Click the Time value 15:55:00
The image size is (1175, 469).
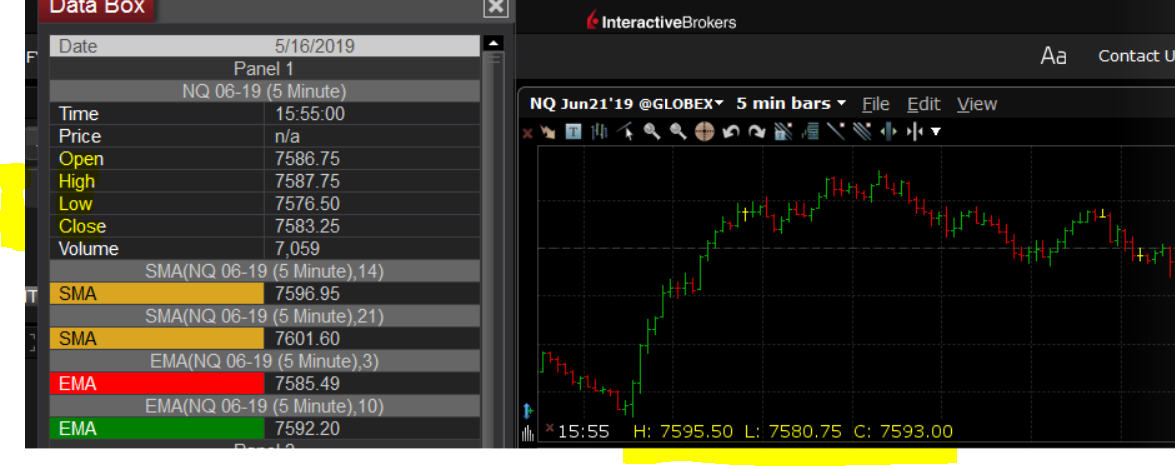pyautogui.click(x=309, y=114)
